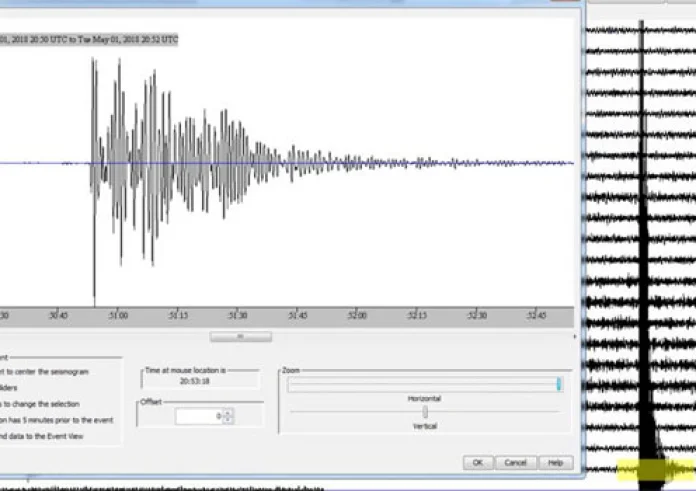
Task: Decrease the Offset value with the down arrow
Action: [228, 420]
